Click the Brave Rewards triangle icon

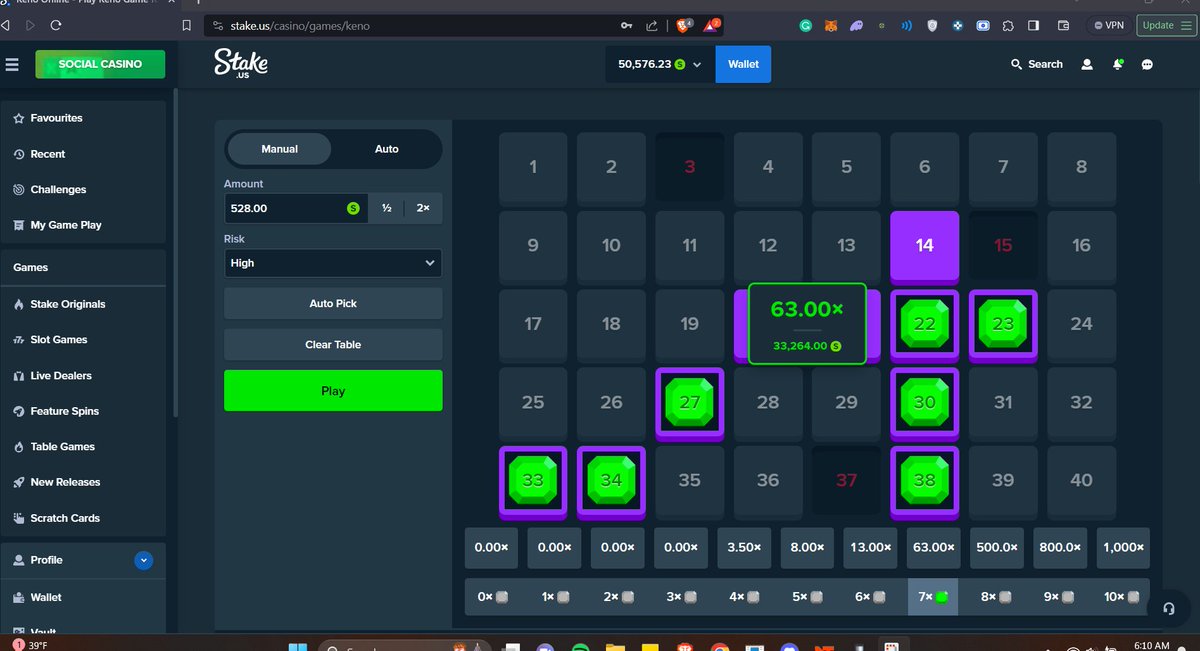[712, 25]
